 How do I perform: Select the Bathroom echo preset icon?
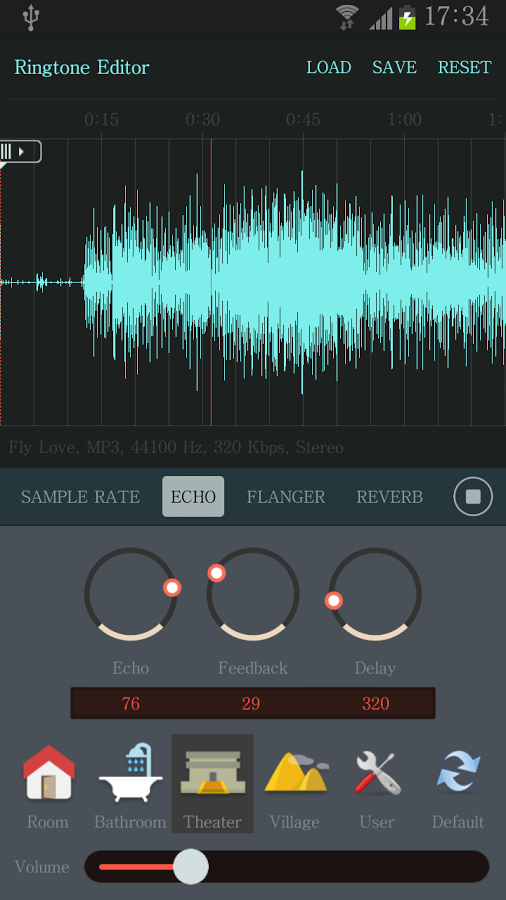(130, 772)
